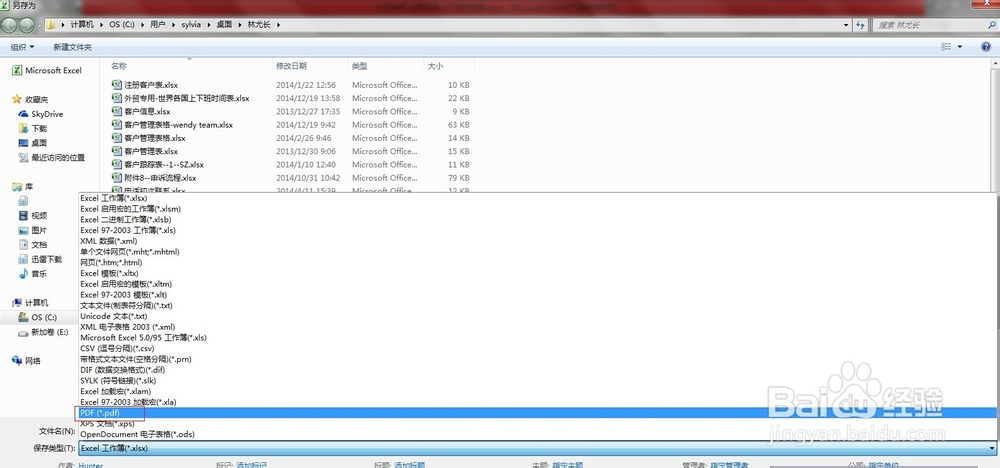Choose DIF (数据交换格式)(*.dif) type
The height and width of the screenshot is (468, 1000).
pyautogui.click(x=537, y=370)
